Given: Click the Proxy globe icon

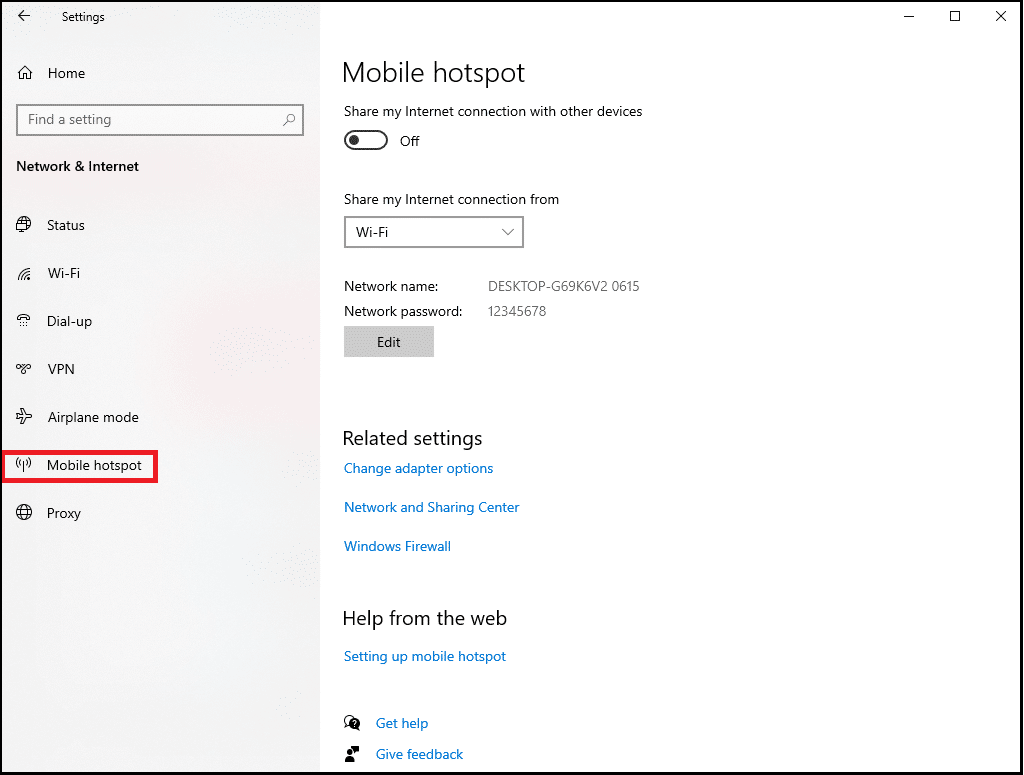Looking at the screenshot, I should pos(24,513).
